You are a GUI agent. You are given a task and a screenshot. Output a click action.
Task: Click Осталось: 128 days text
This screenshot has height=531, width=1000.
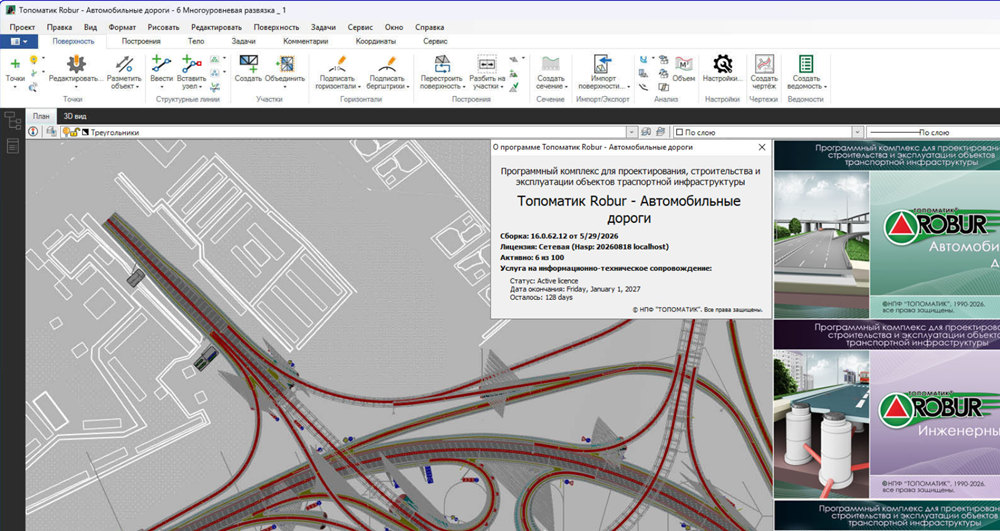(541, 297)
